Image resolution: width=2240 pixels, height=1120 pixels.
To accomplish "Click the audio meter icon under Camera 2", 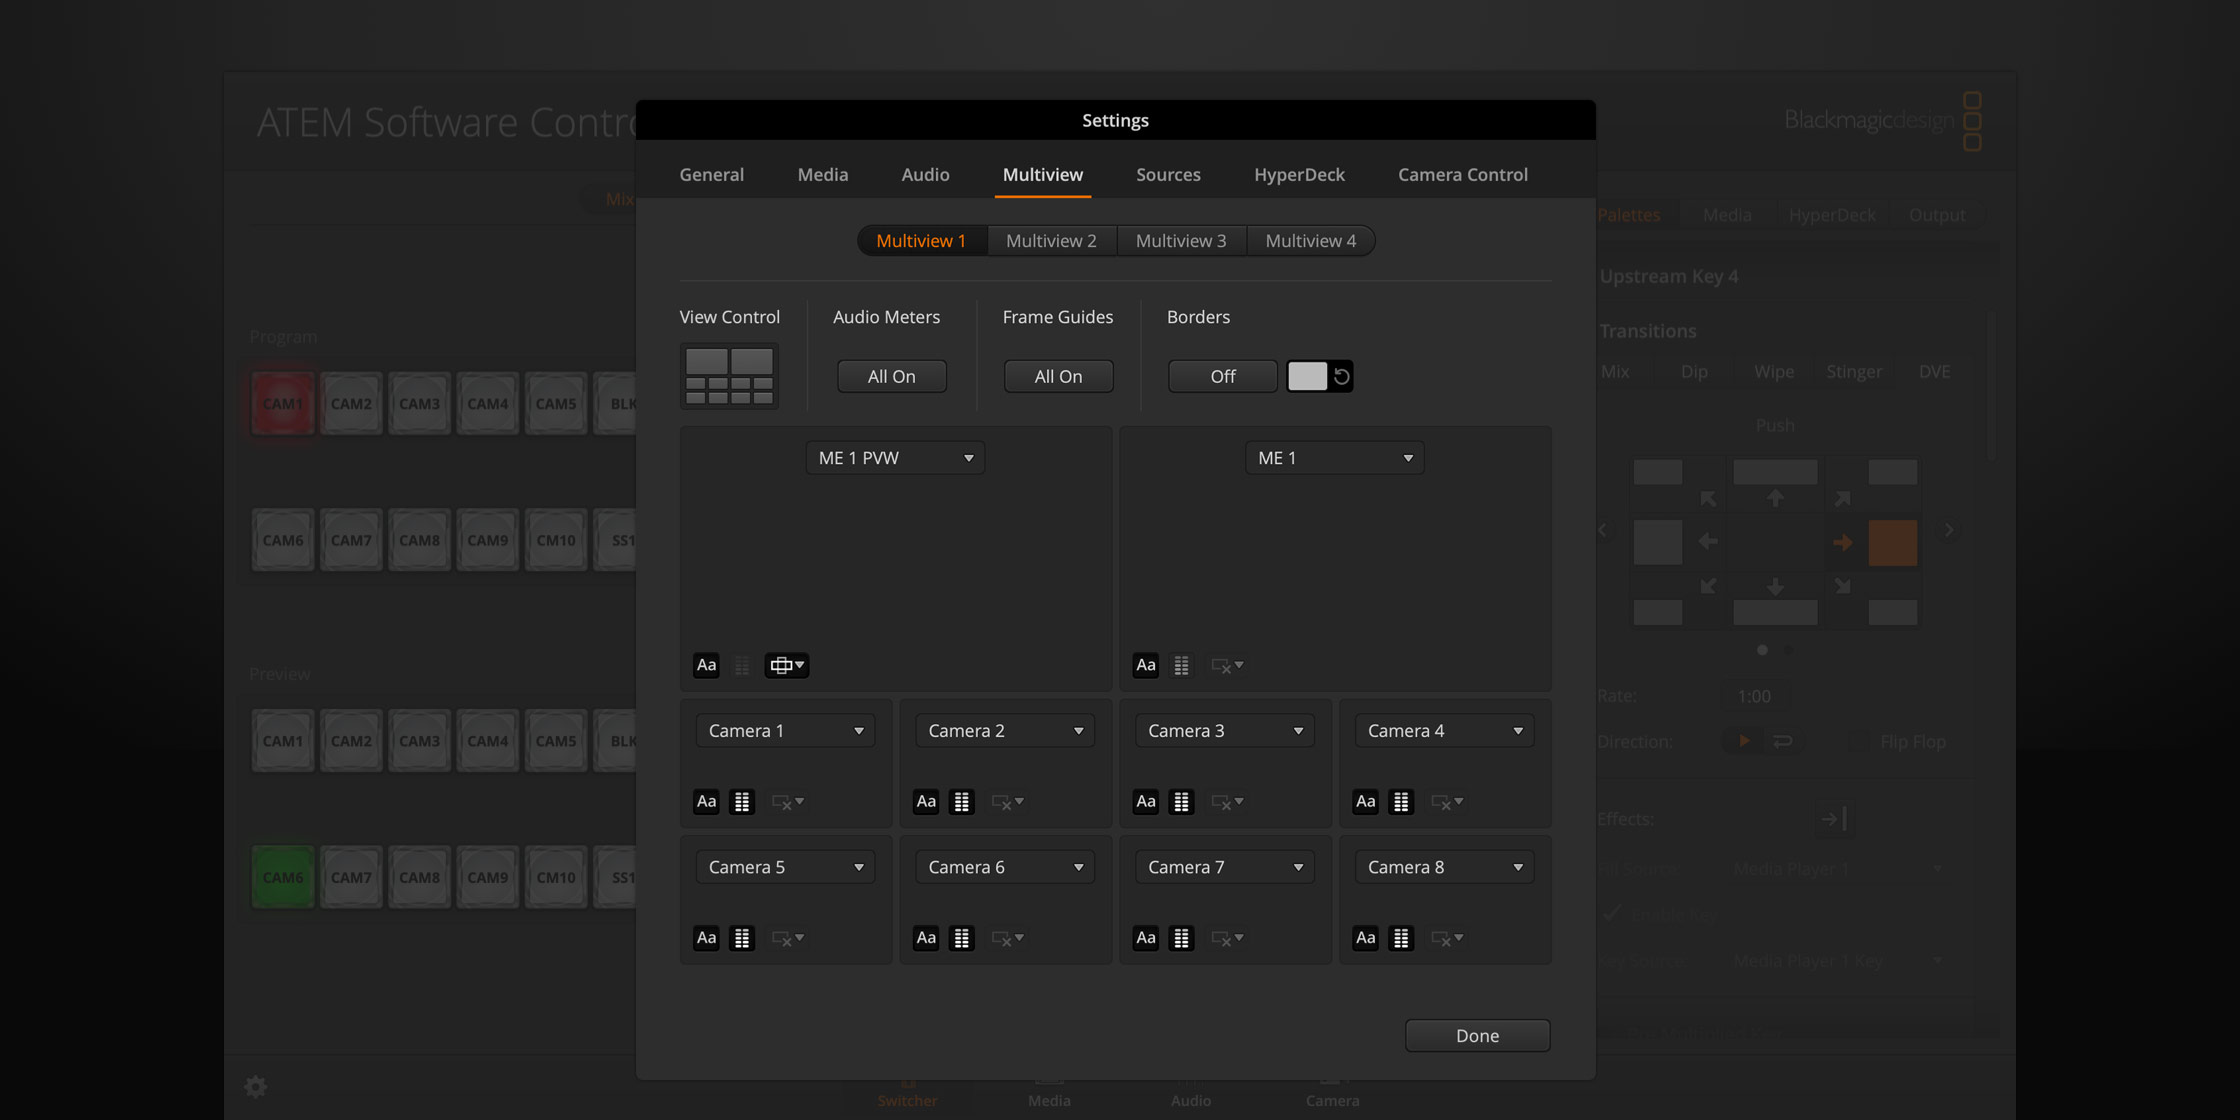I will [x=961, y=801].
